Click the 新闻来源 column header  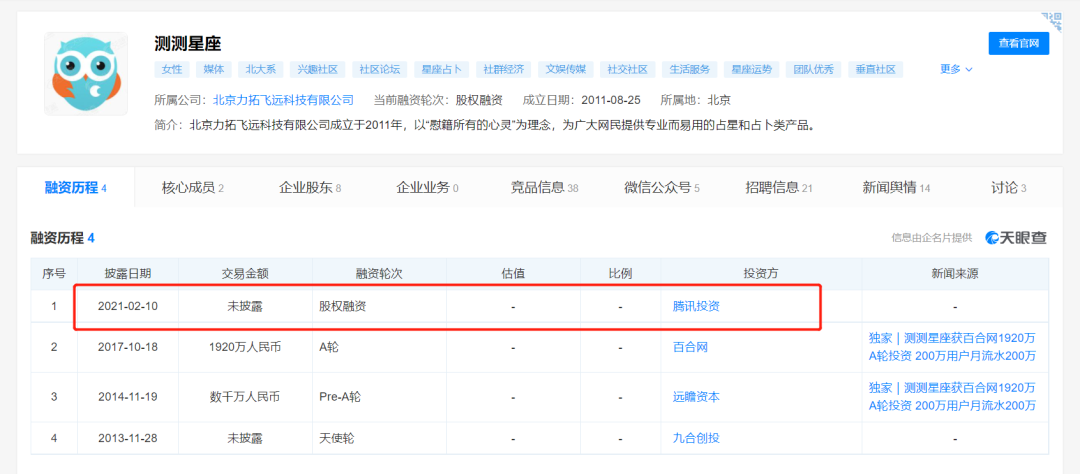tap(955, 274)
